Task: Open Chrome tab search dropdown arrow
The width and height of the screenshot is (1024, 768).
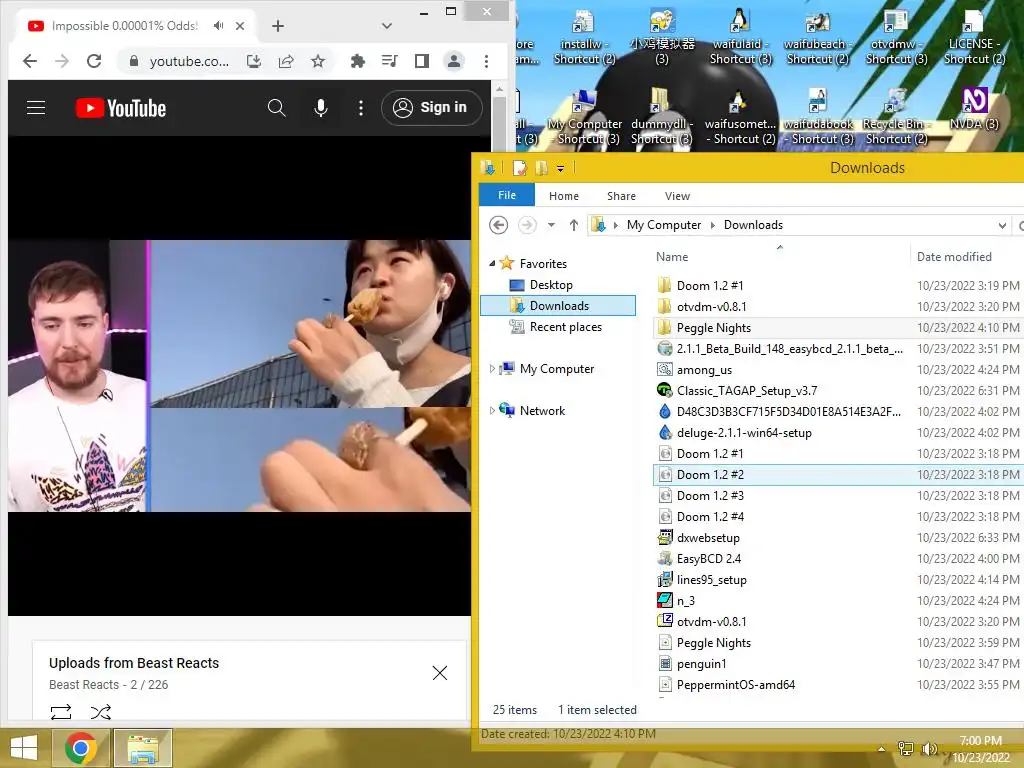Action: 387,26
